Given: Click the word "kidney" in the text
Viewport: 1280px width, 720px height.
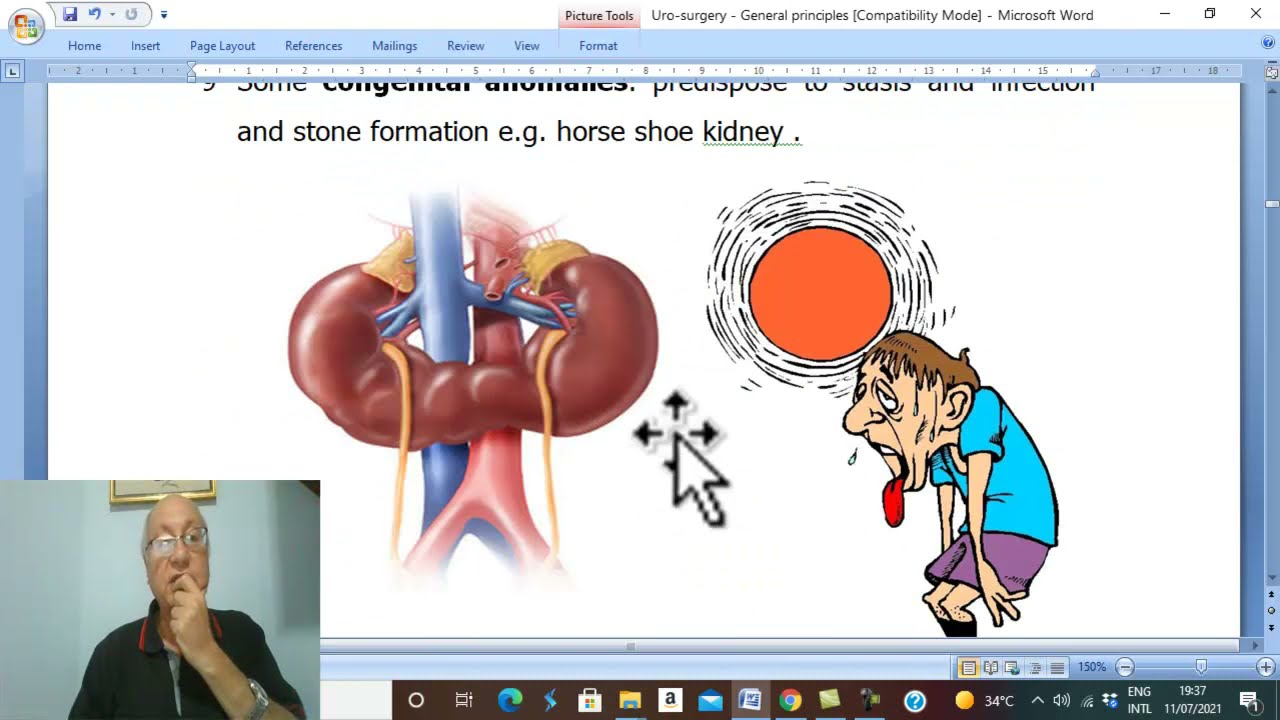Looking at the screenshot, I should 743,131.
